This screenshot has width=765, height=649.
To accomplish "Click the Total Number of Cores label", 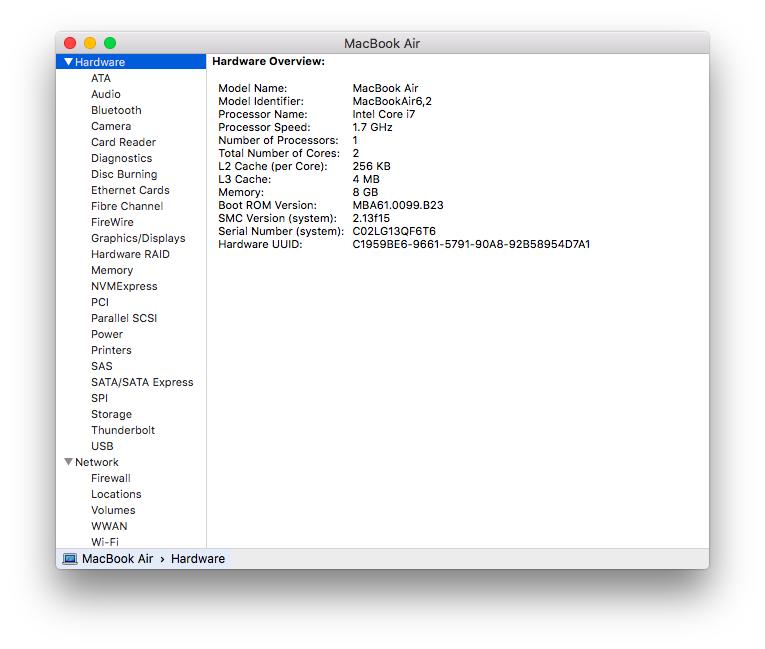I will pyautogui.click(x=279, y=153).
